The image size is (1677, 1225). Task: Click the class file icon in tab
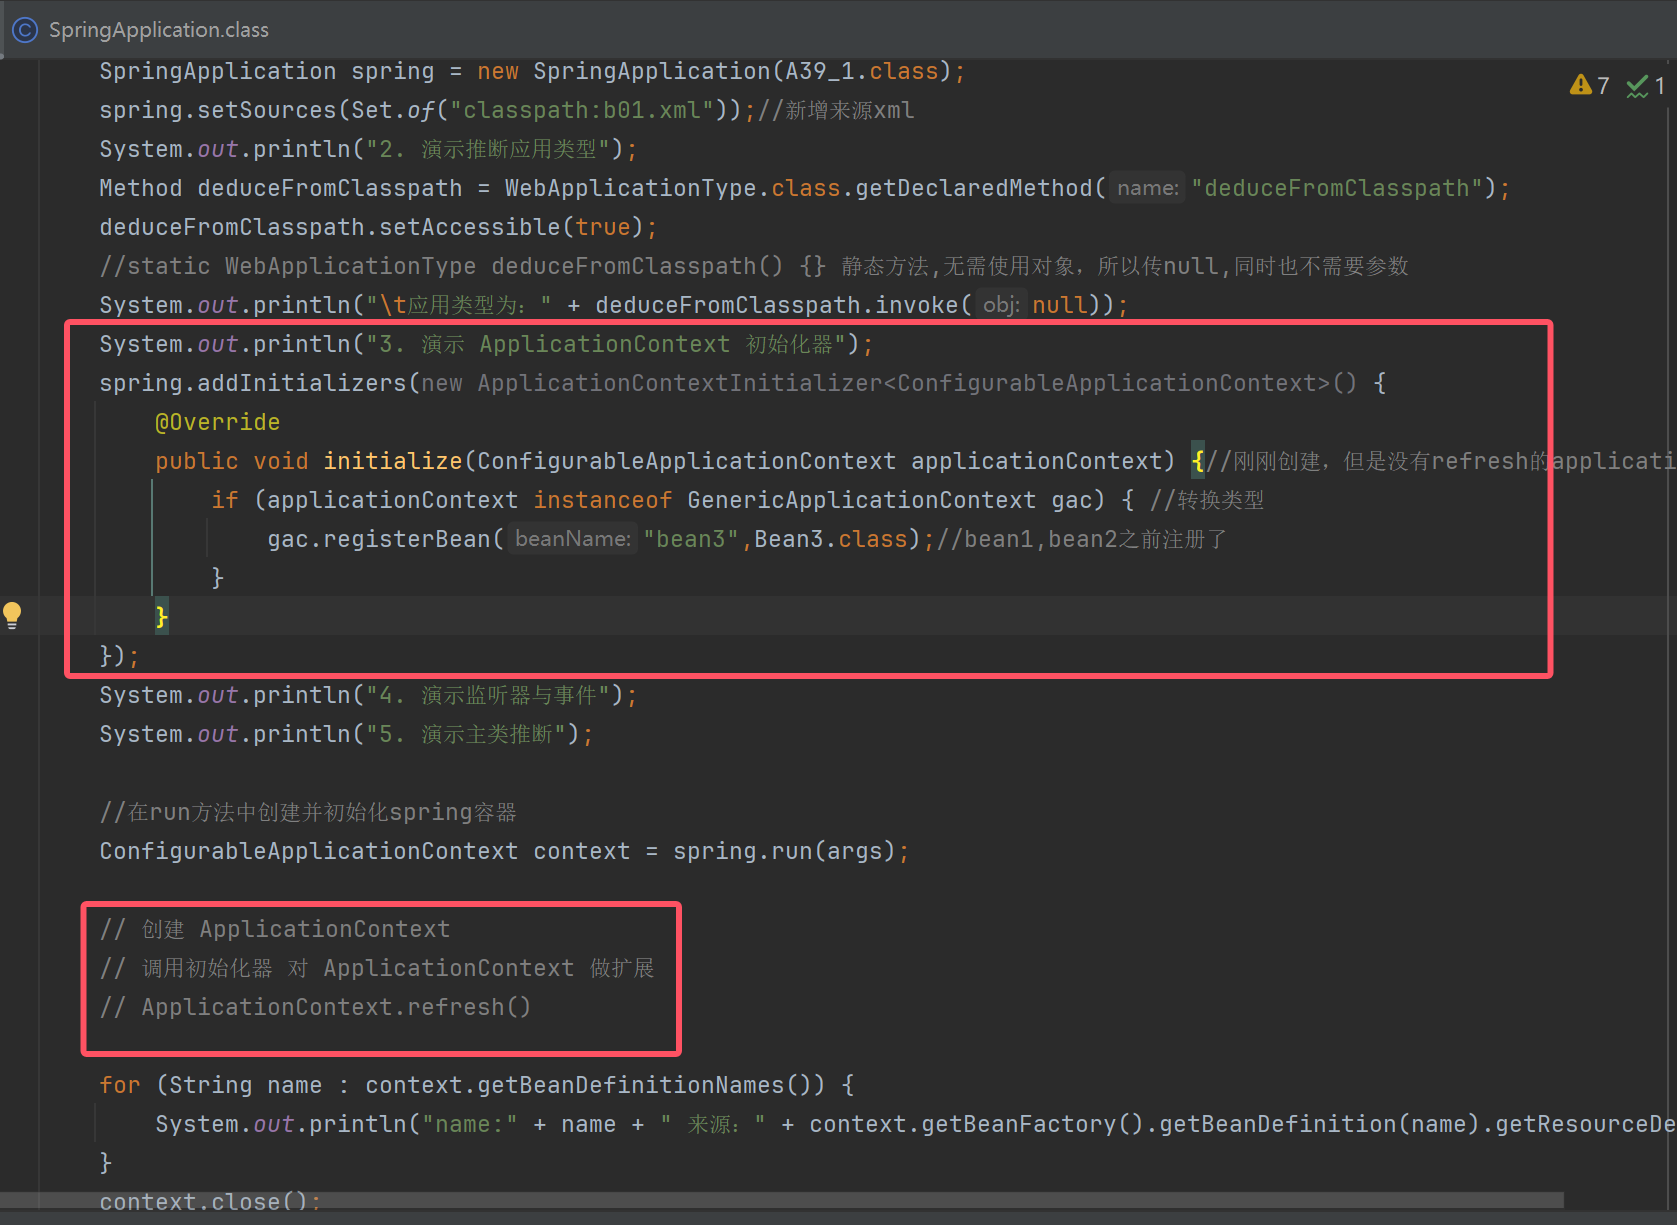click(x=25, y=30)
